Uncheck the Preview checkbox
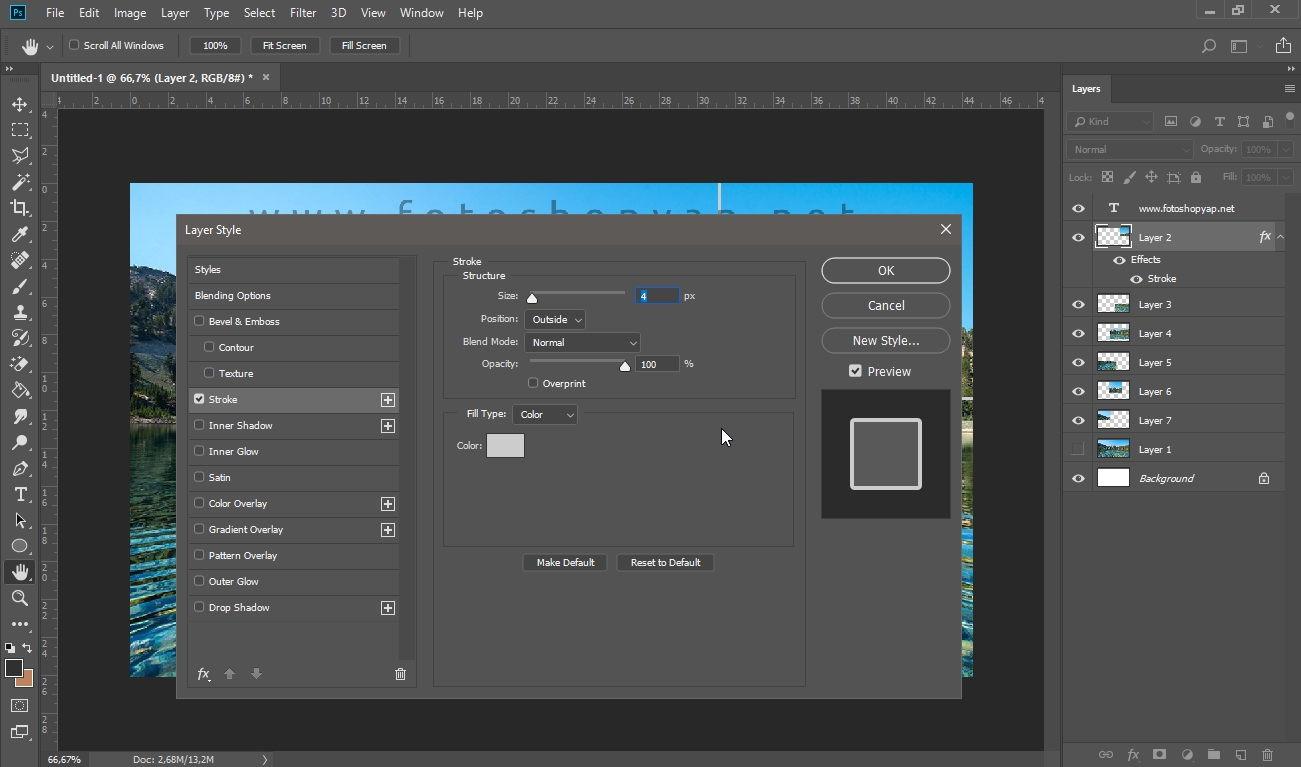Image resolution: width=1301 pixels, height=767 pixels. click(x=855, y=371)
